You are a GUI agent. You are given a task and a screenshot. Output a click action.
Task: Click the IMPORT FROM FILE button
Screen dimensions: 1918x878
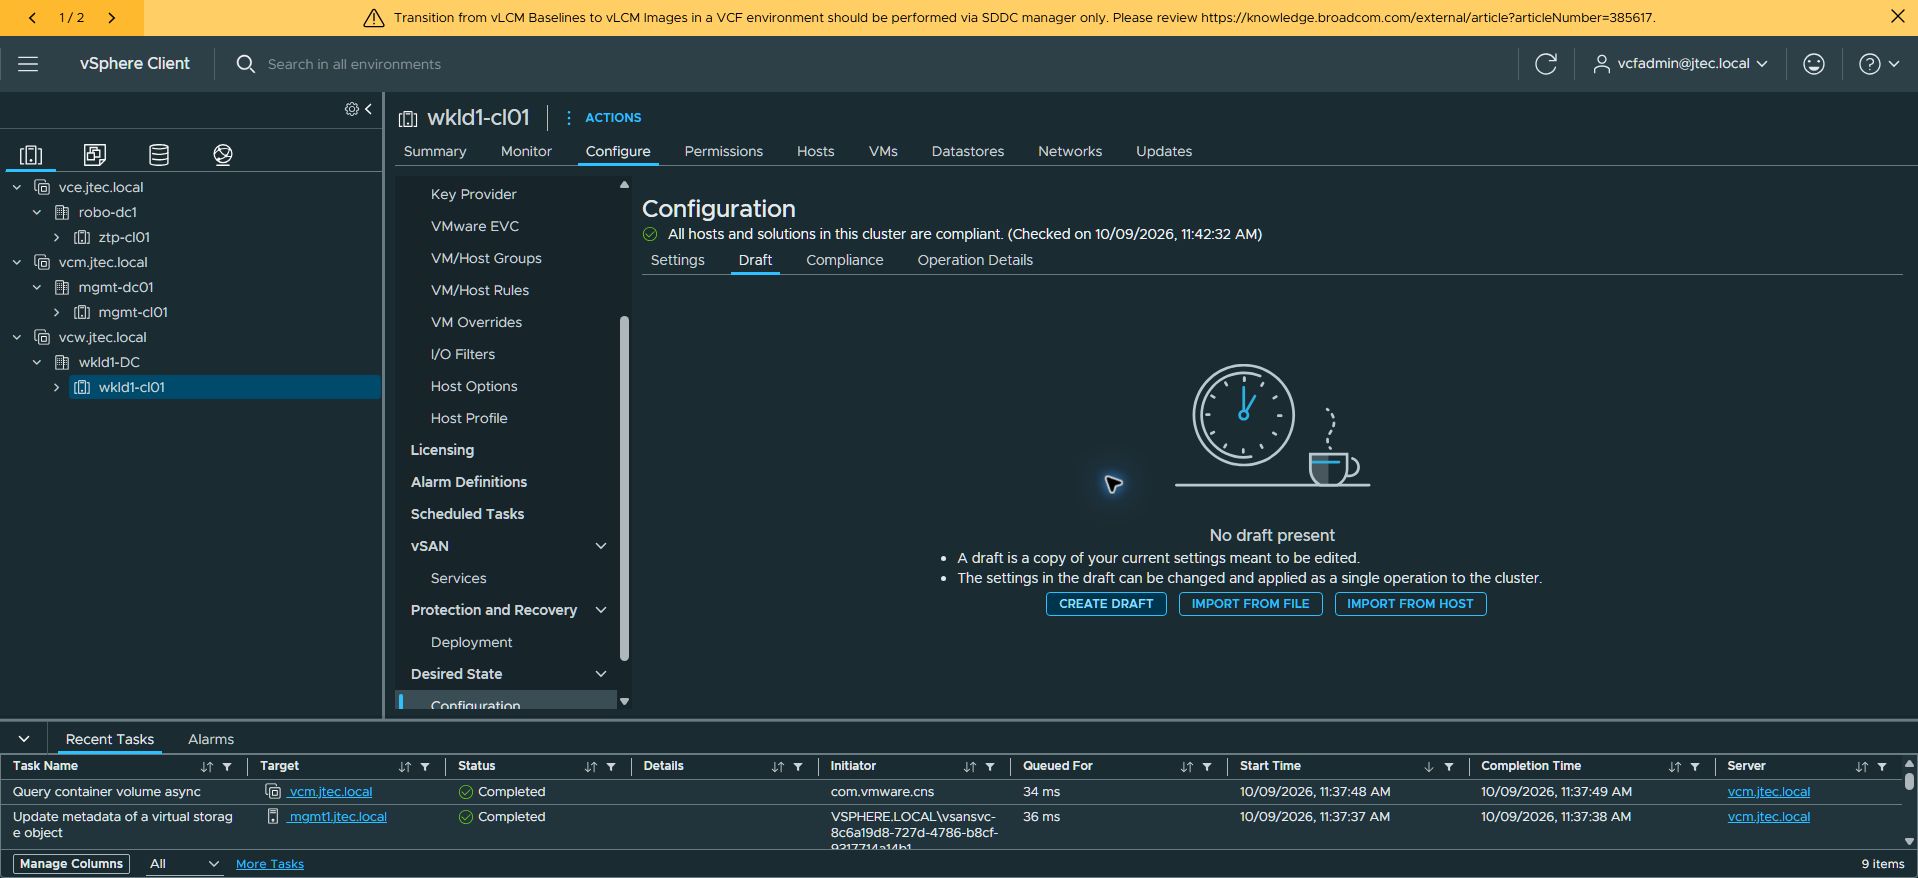[1250, 604]
